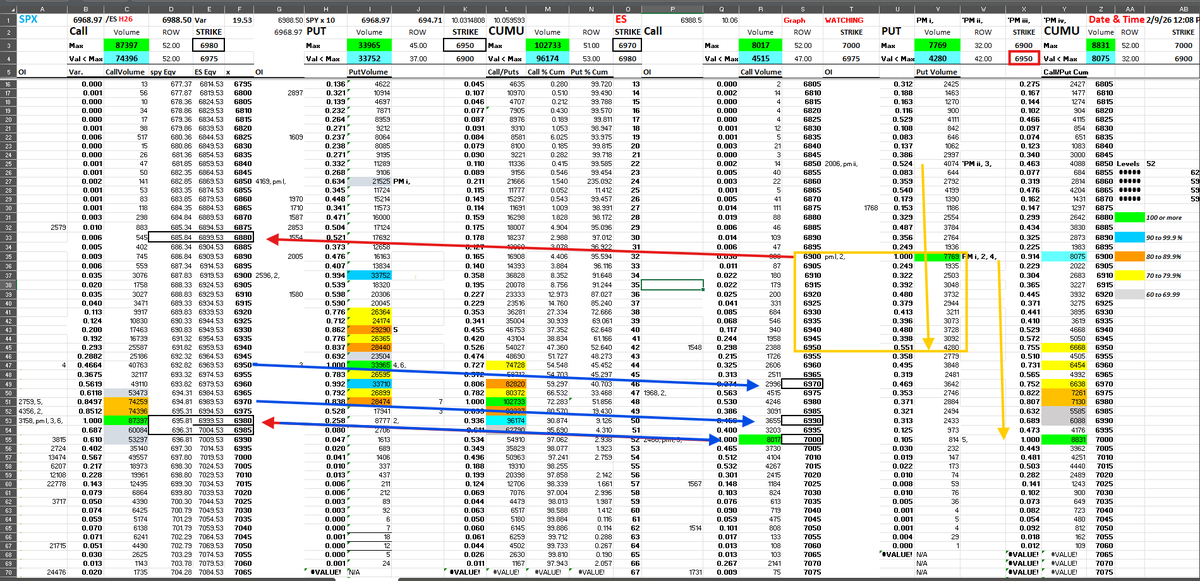The width and height of the screenshot is (1200, 581).
Task: Click the select-all corner triangle
Action: [7, 7]
